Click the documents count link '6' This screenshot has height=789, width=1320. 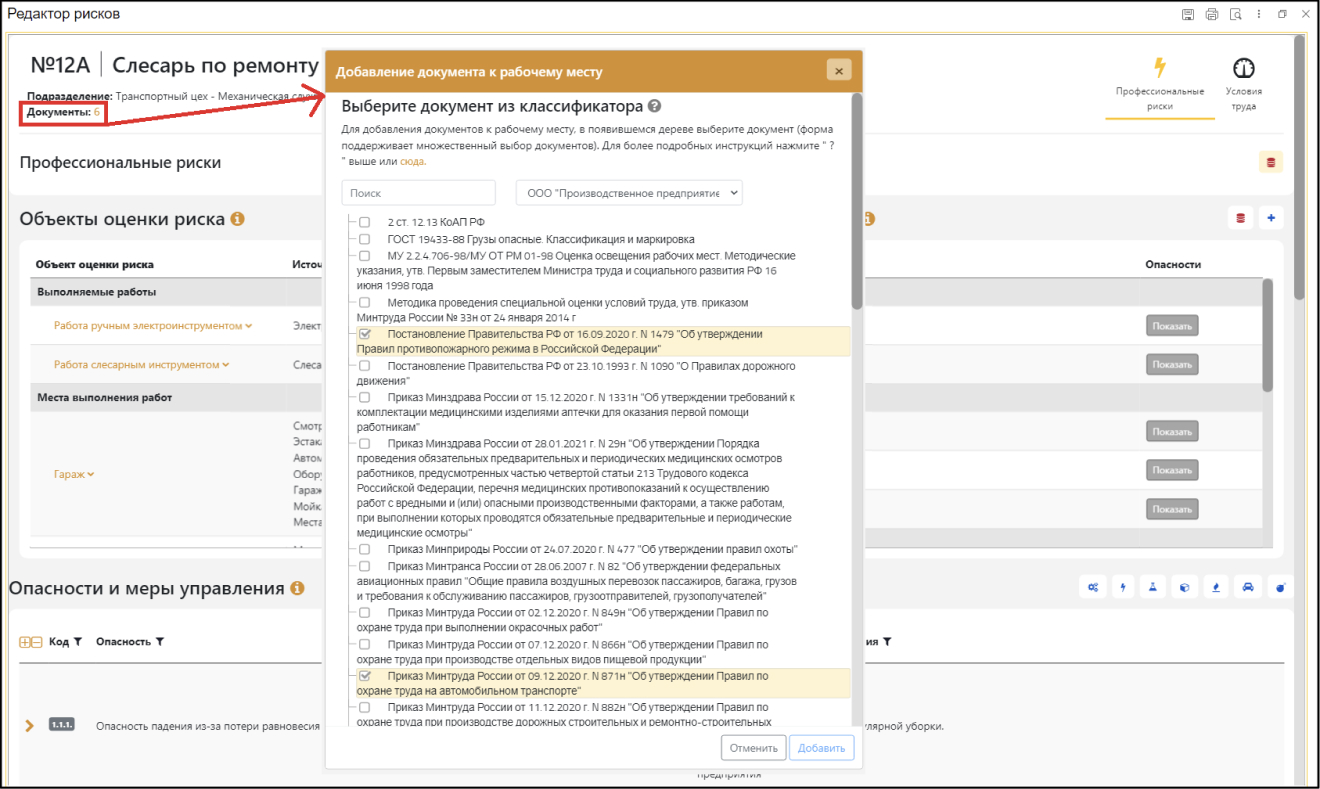coord(97,112)
